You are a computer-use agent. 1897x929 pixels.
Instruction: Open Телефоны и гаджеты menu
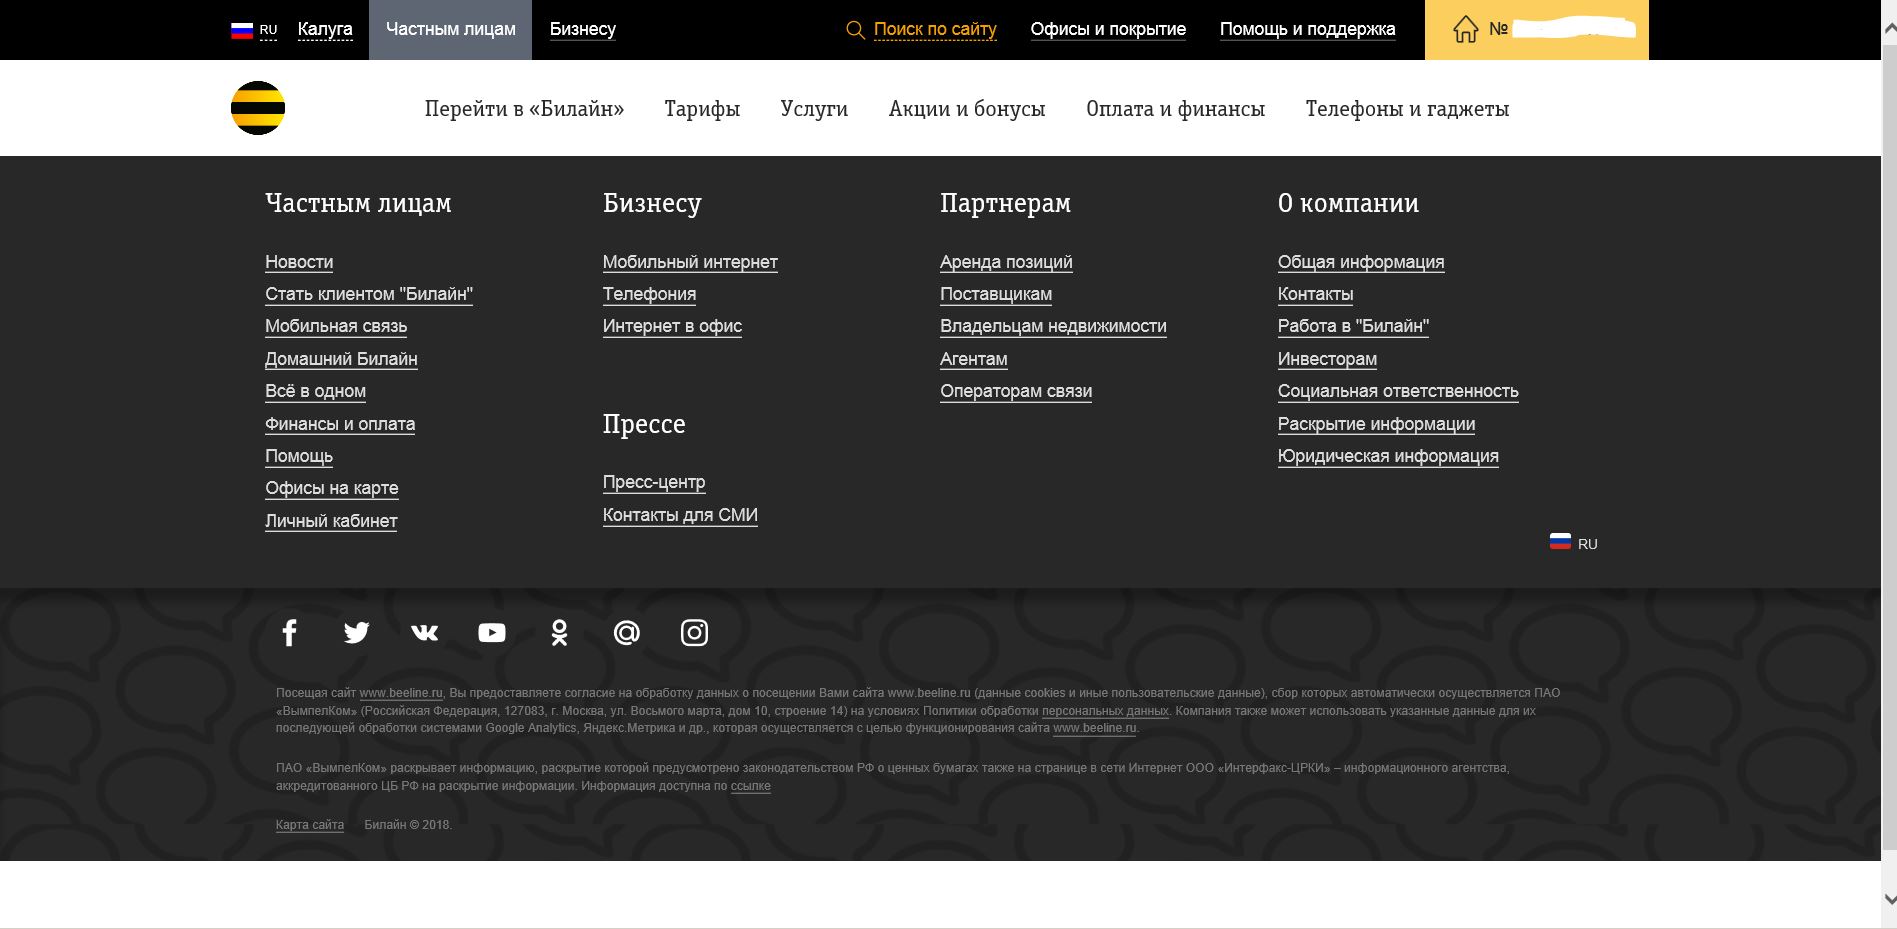tap(1407, 109)
